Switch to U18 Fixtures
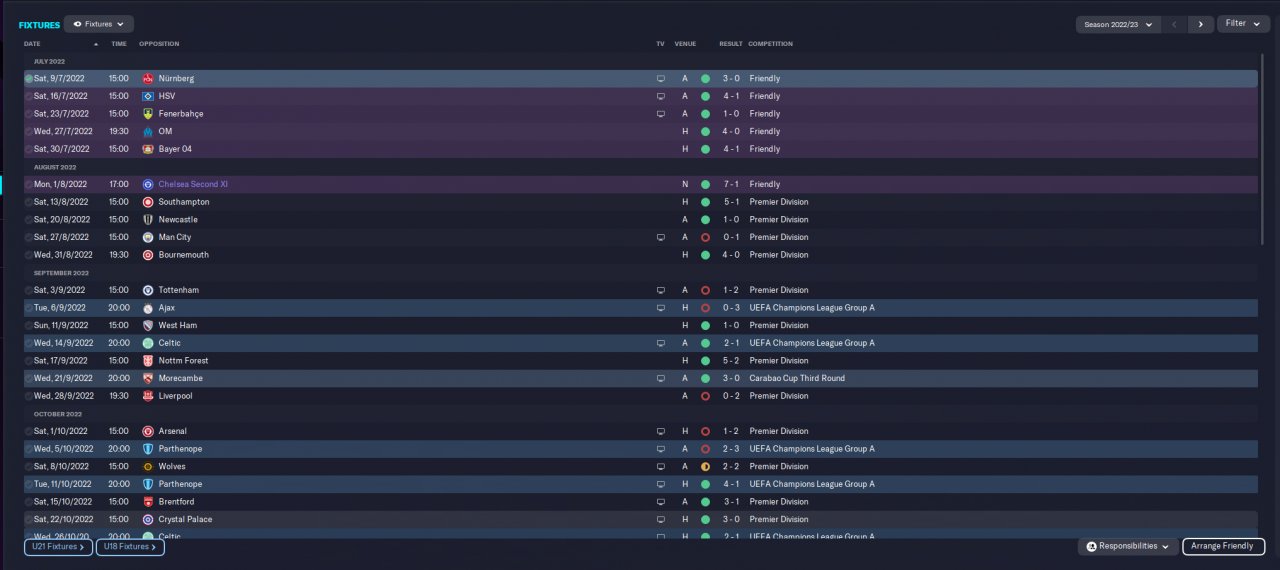The width and height of the screenshot is (1280, 570). [x=130, y=547]
